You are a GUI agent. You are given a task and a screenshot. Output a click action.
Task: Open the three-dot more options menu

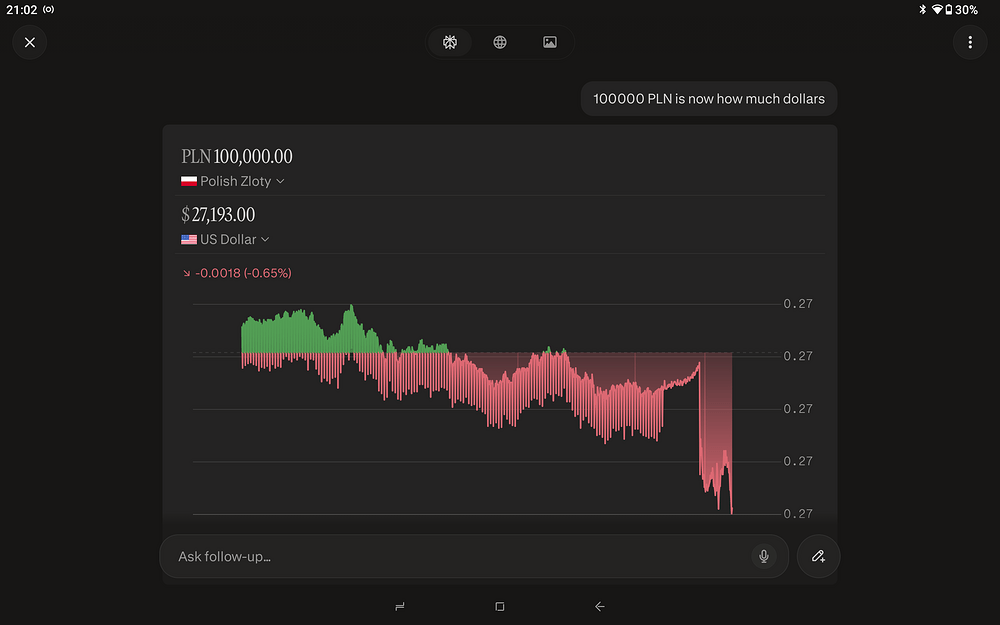[970, 43]
